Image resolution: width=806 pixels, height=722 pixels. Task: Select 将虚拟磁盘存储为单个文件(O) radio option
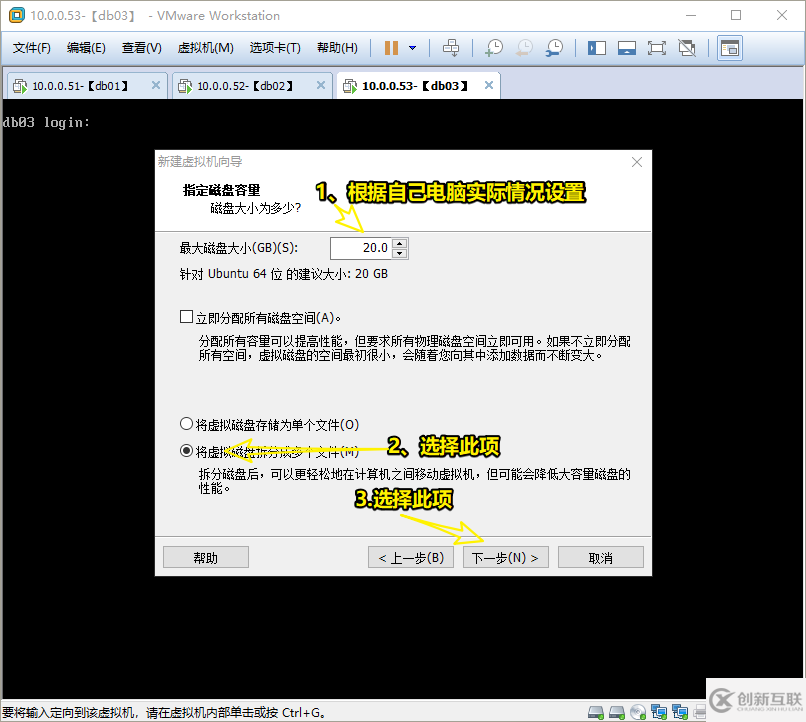pyautogui.click(x=186, y=424)
